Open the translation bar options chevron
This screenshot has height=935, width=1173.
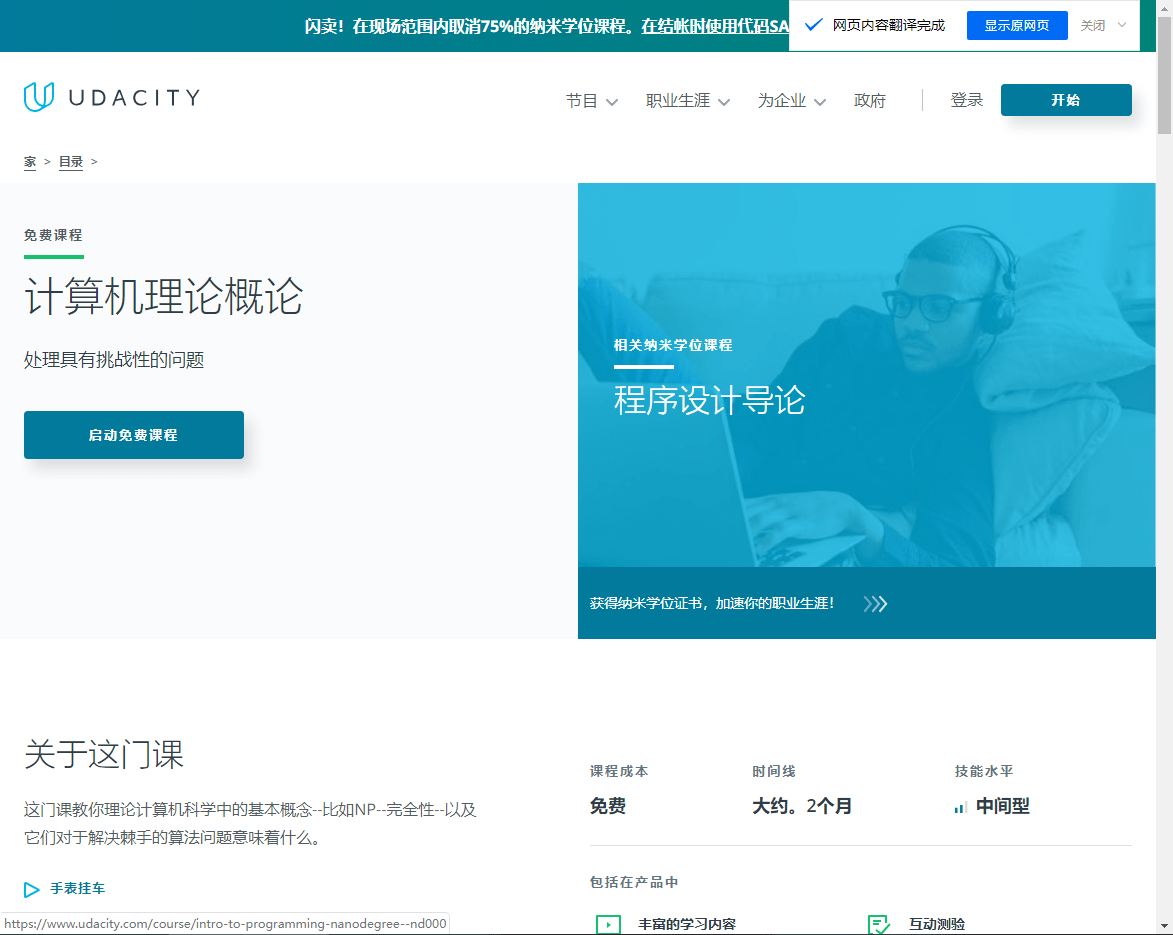point(1121,25)
